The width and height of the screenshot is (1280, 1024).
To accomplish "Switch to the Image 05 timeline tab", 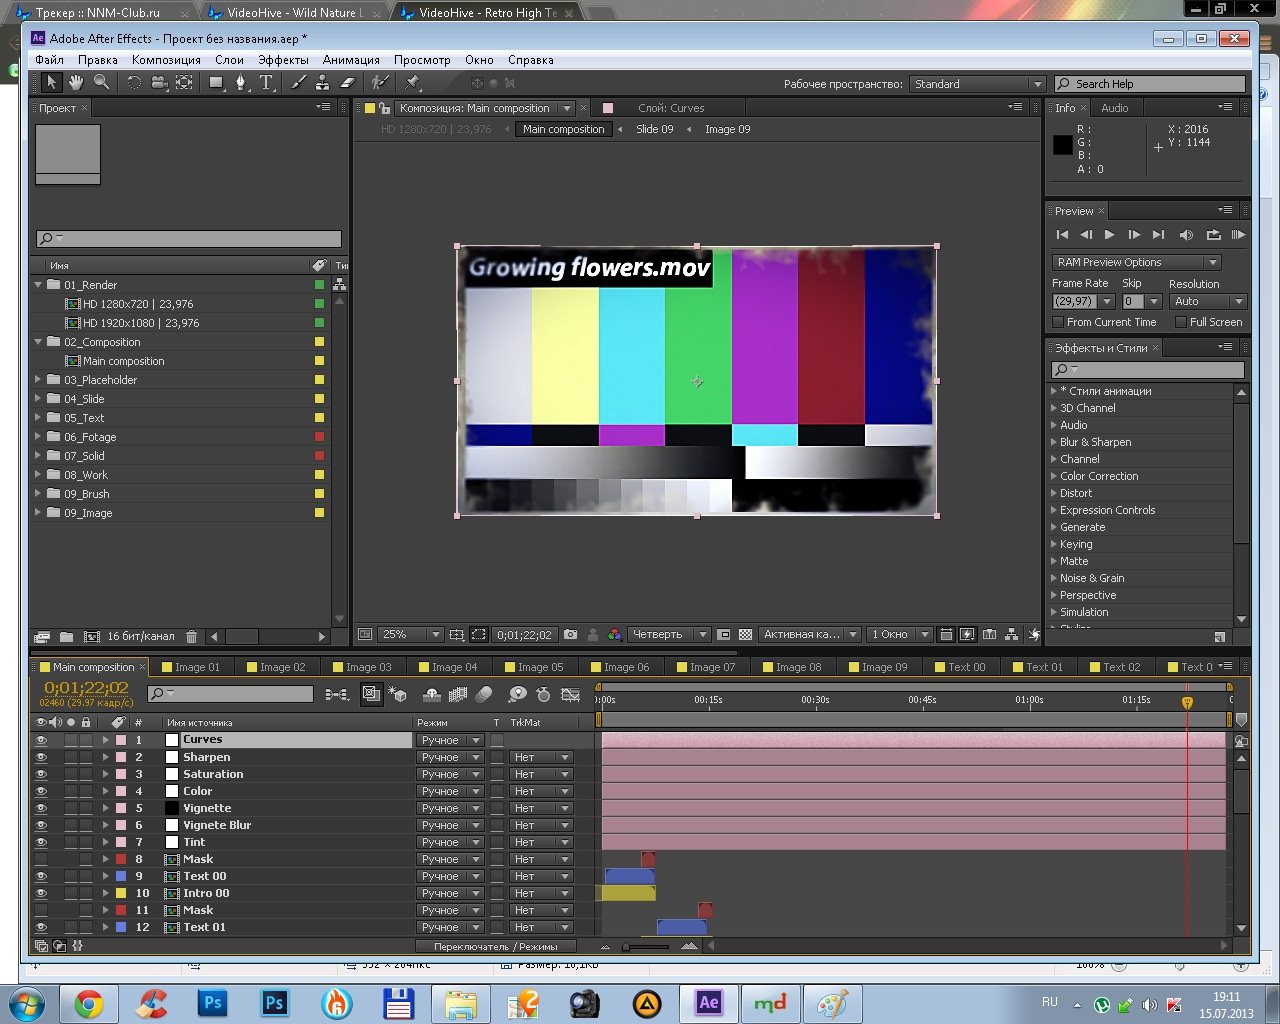I will point(541,667).
